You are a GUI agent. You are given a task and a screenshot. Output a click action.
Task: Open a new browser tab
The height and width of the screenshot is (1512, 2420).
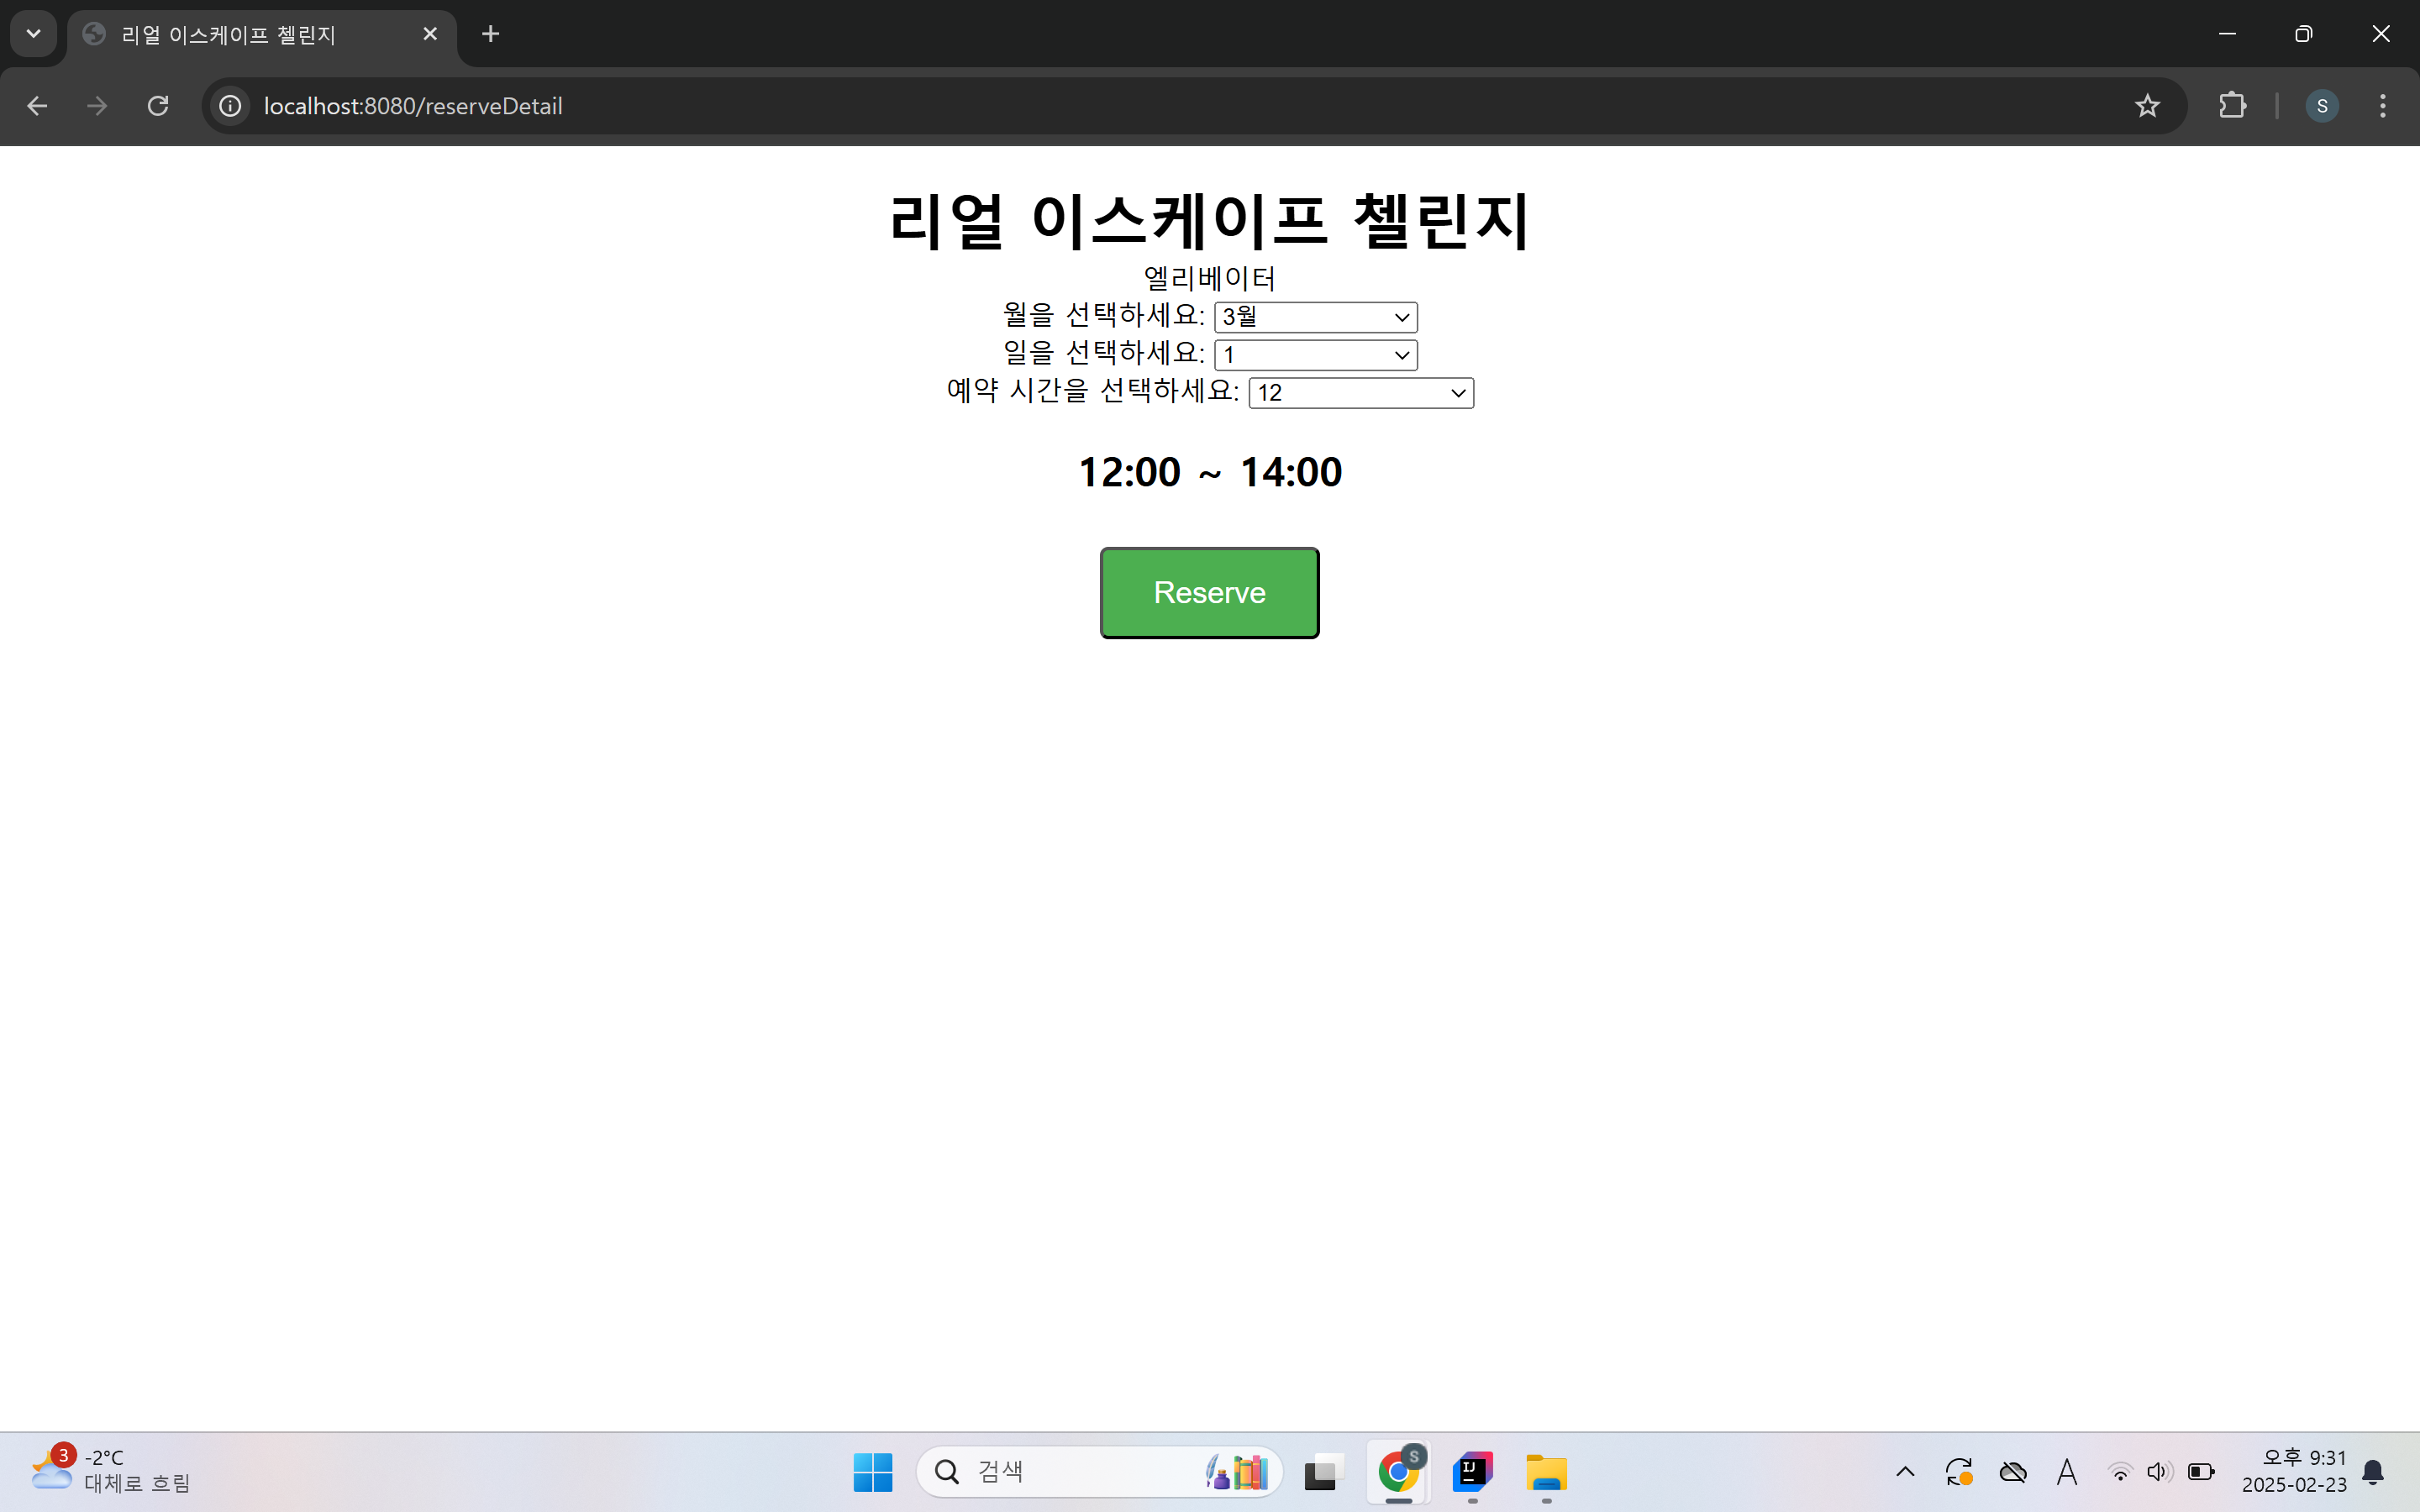pos(490,34)
